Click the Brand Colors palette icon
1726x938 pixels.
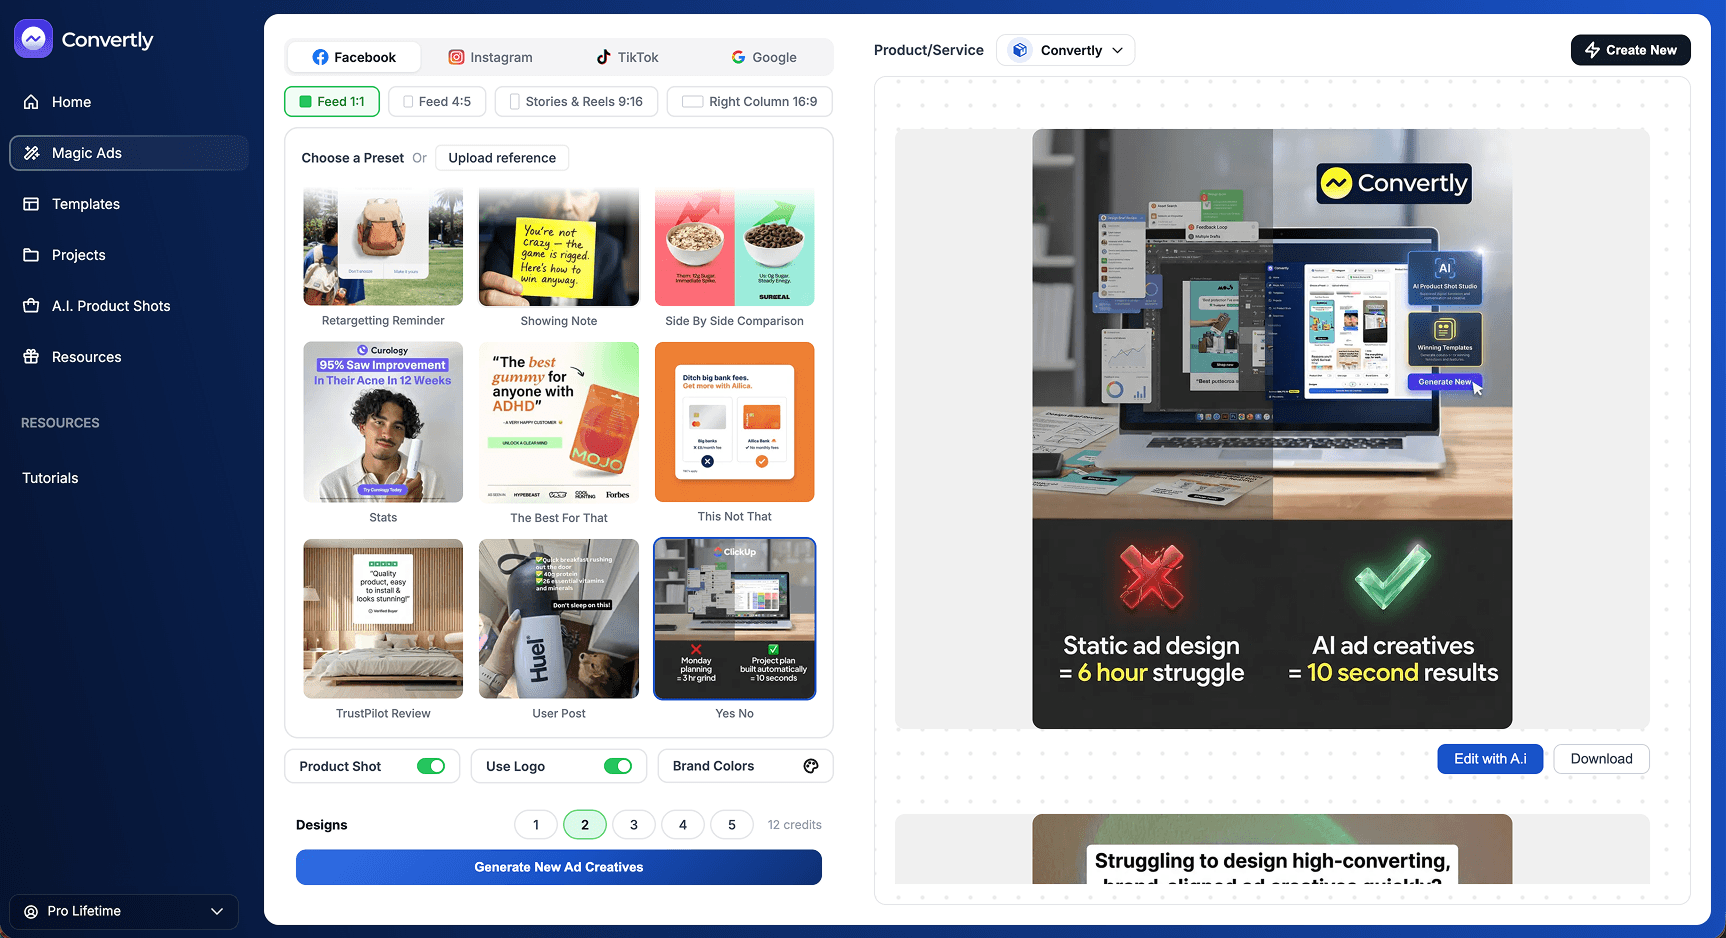811,766
